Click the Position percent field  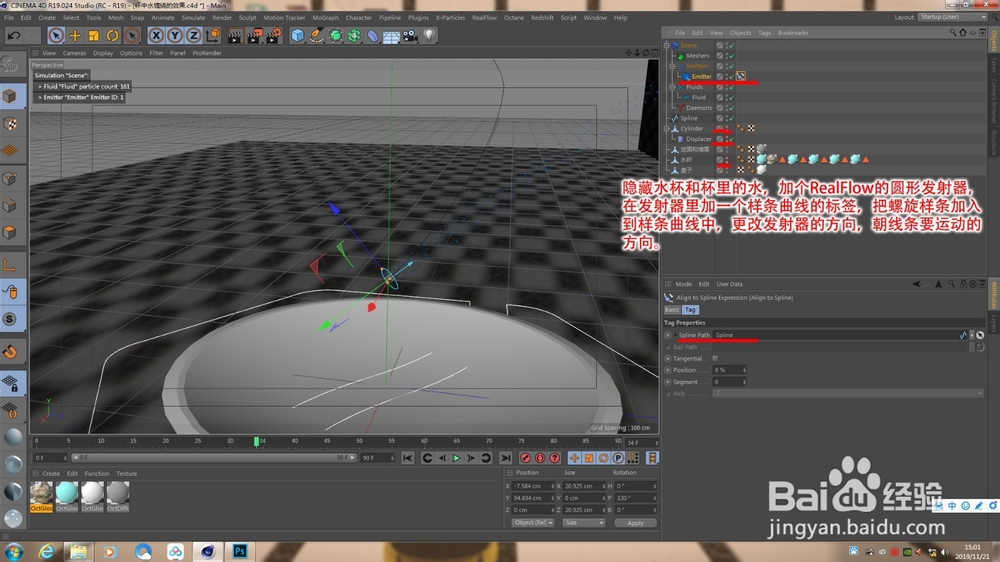[729, 370]
